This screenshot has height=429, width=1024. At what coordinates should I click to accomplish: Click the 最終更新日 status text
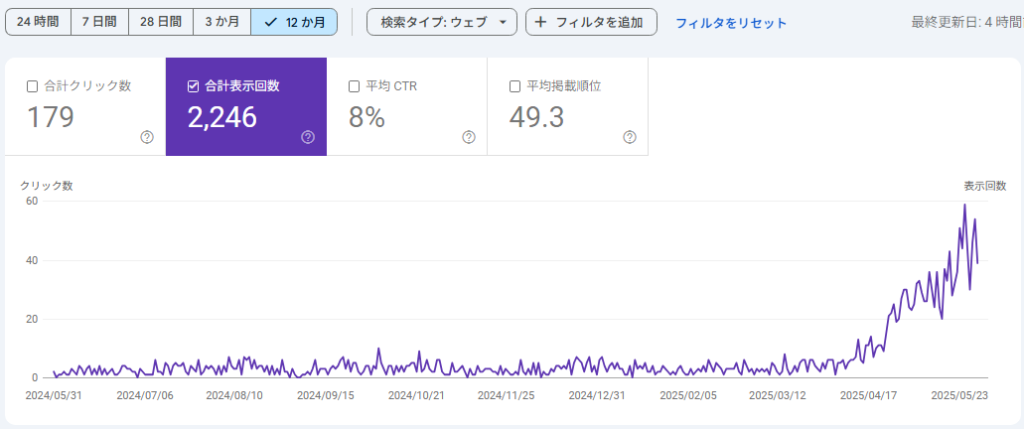point(967,22)
